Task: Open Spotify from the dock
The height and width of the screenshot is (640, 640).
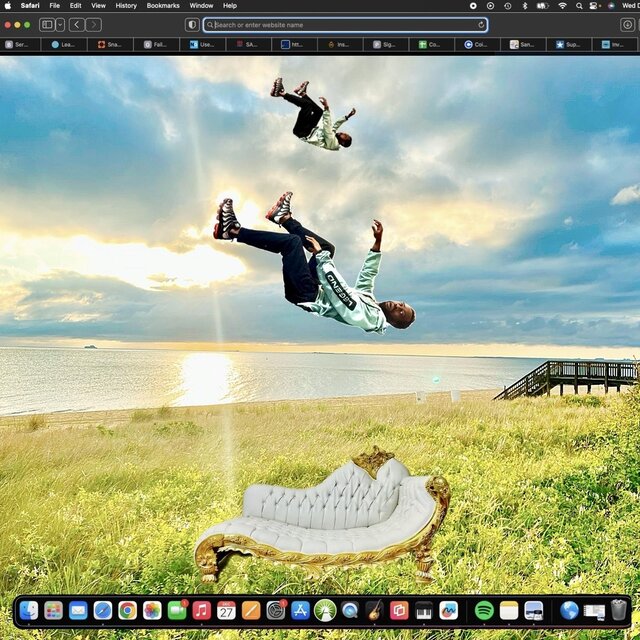Action: coord(484,610)
